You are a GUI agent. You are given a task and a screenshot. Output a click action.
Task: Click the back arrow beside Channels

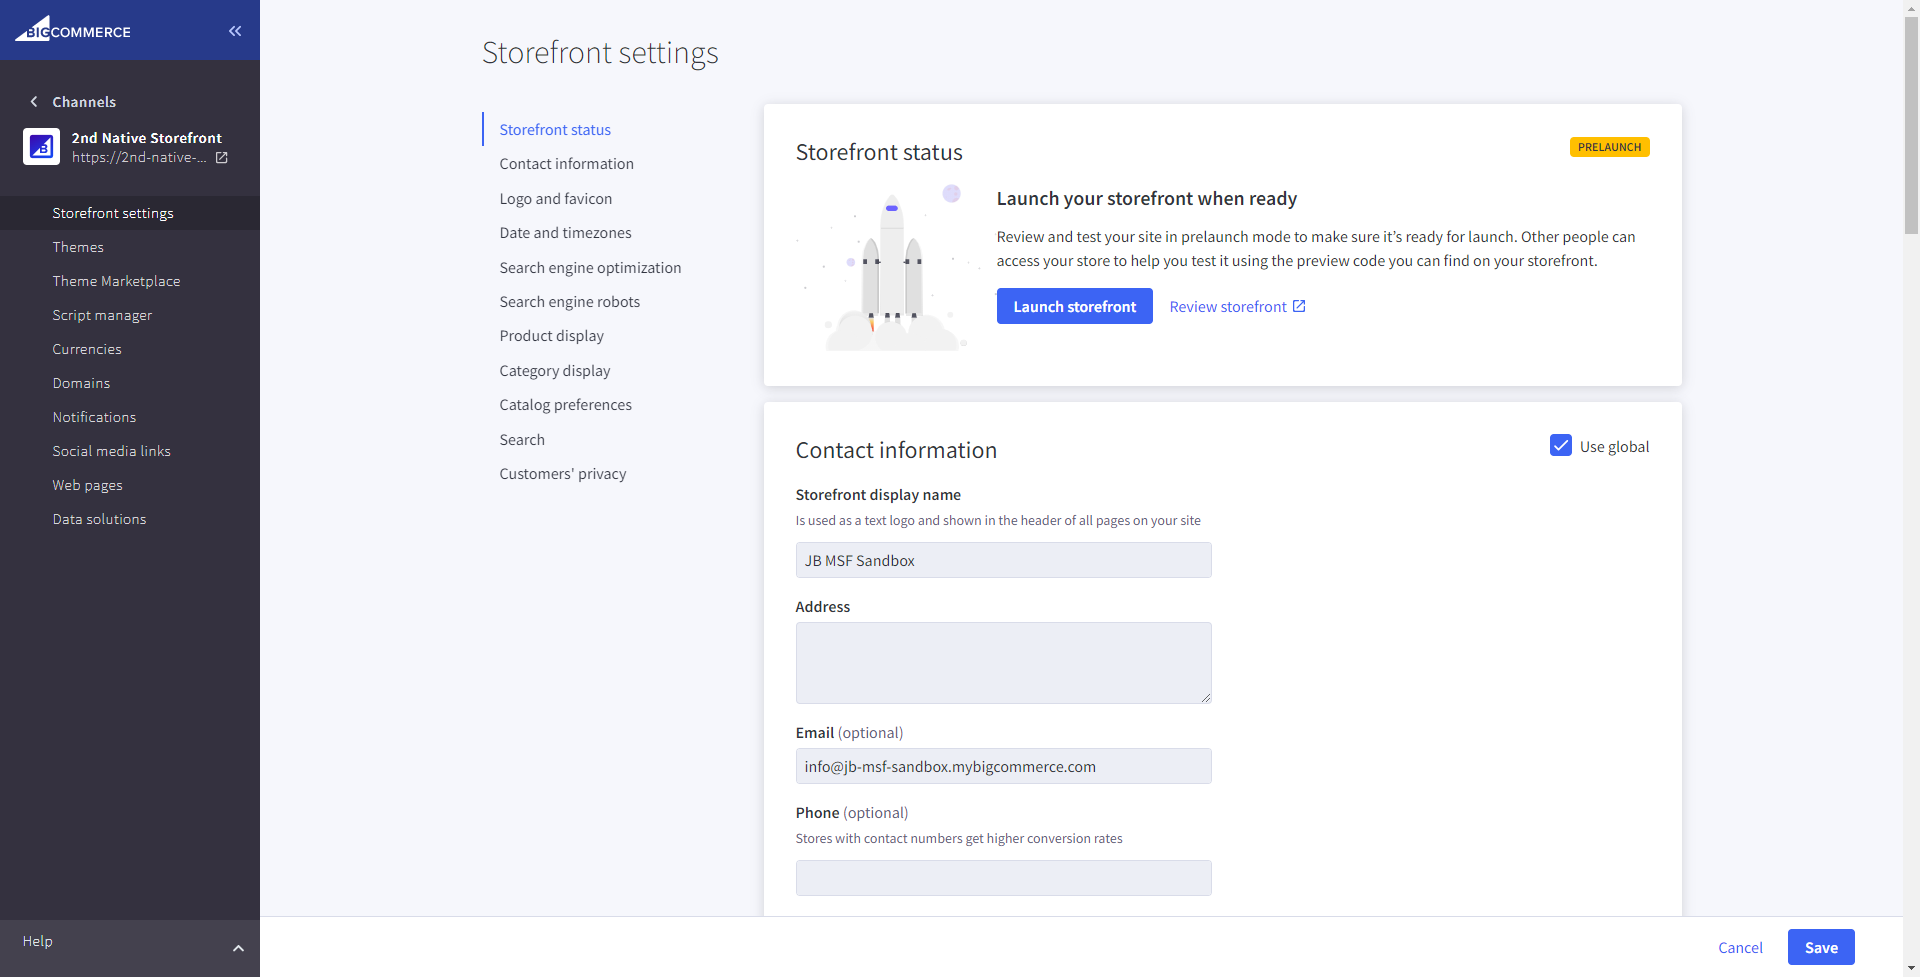34,102
